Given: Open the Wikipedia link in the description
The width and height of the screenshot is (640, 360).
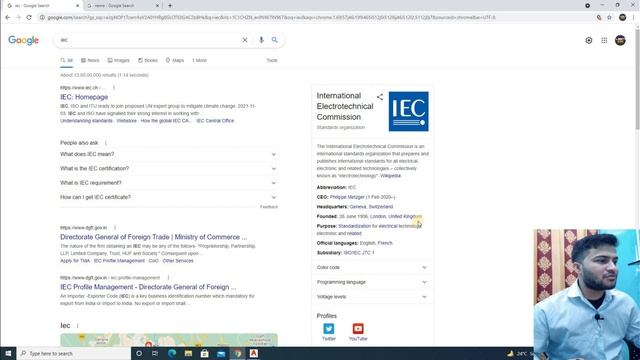Looking at the screenshot, I should tap(390, 176).
